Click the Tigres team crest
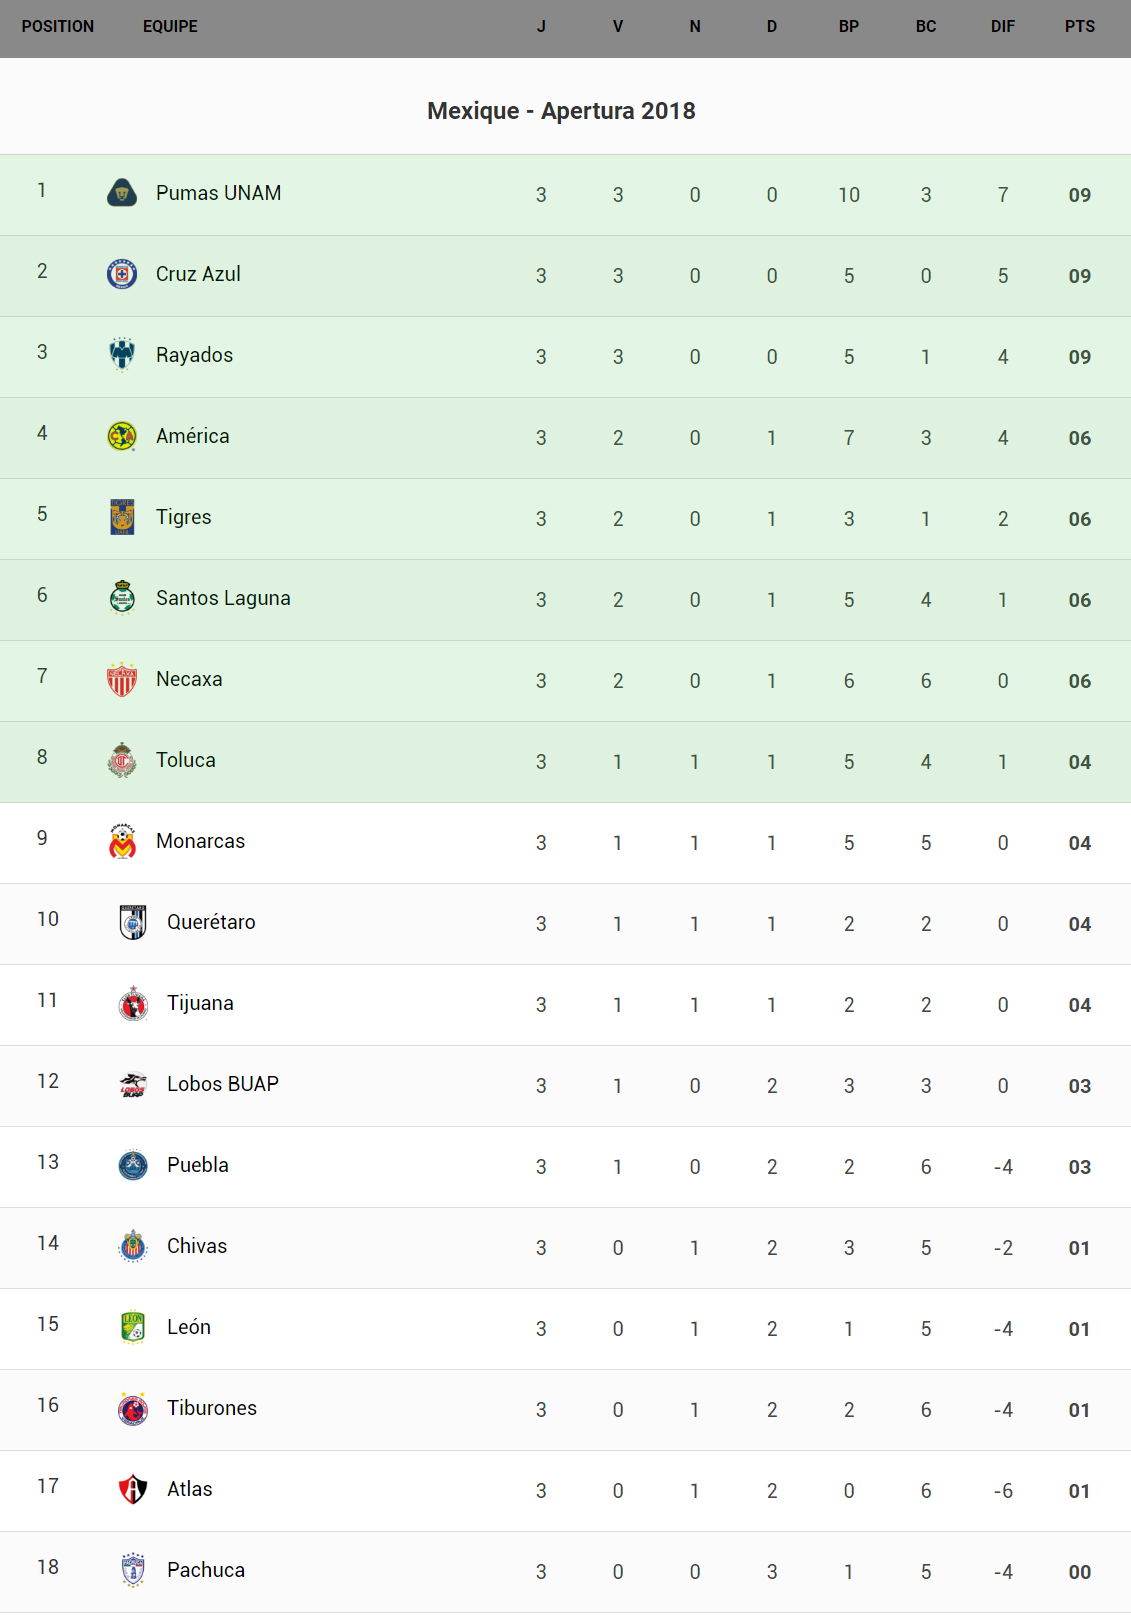 point(122,517)
